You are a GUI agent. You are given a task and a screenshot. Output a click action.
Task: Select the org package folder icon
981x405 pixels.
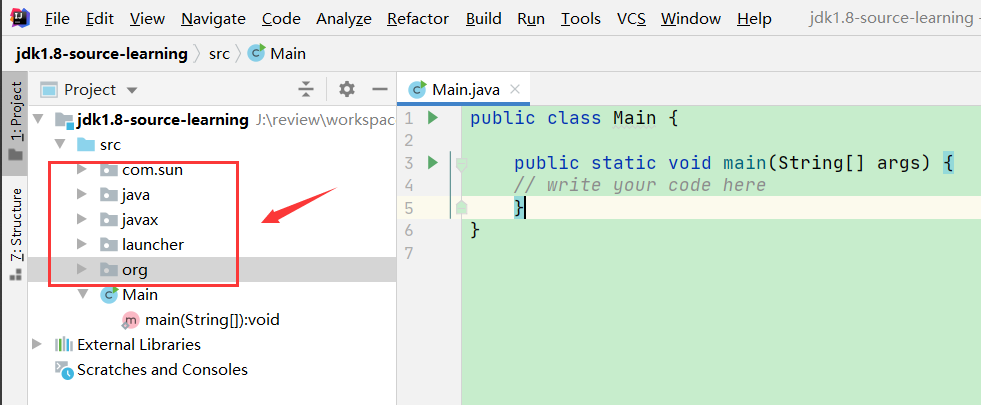[x=109, y=270]
